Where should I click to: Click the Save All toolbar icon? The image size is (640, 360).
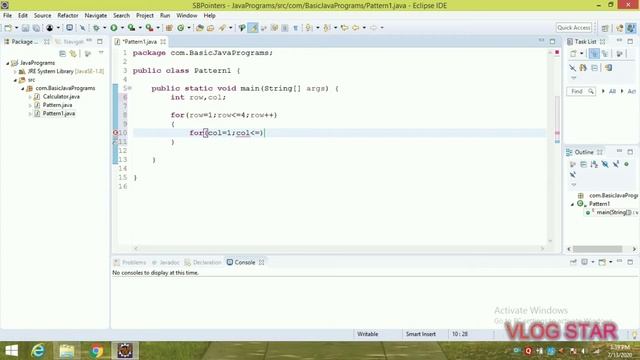tap(36, 28)
